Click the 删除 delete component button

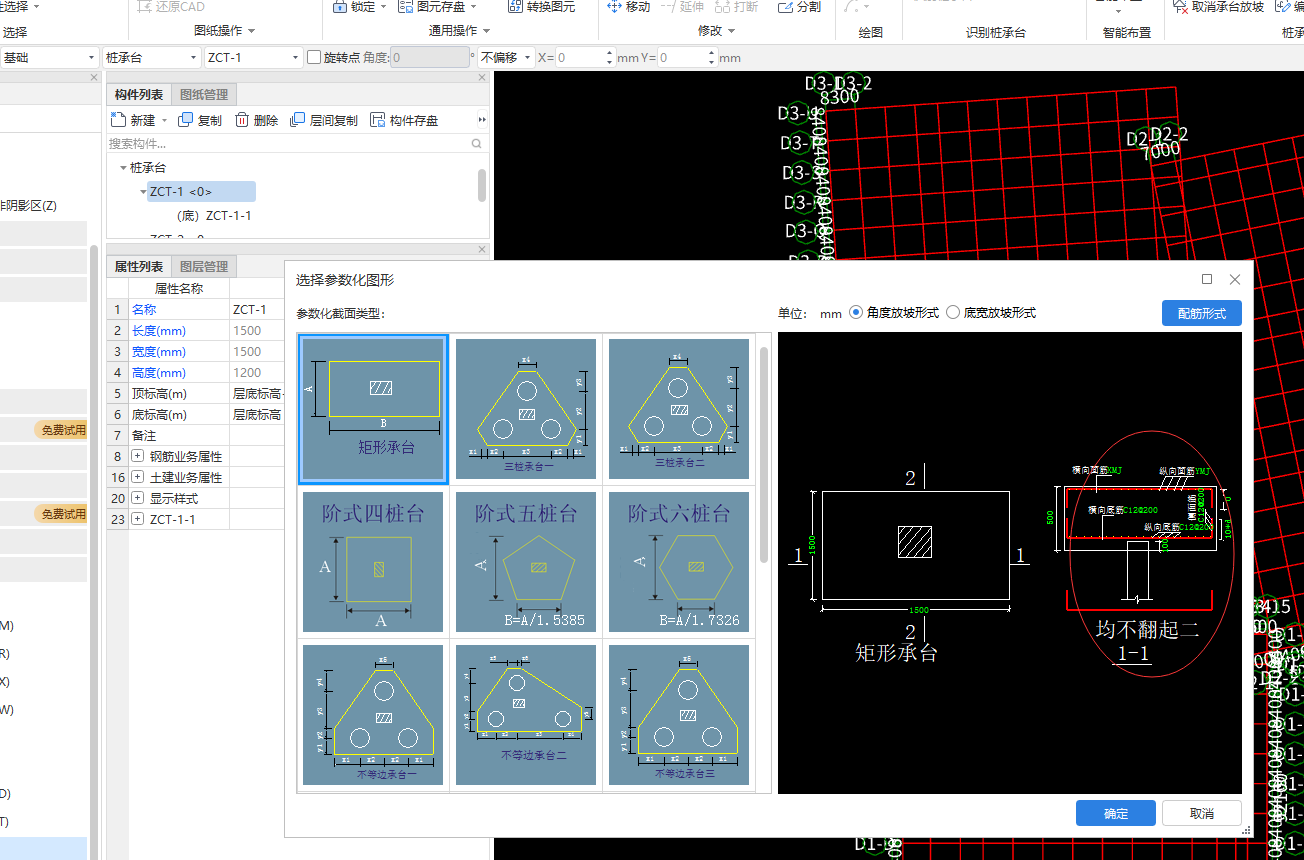click(257, 120)
